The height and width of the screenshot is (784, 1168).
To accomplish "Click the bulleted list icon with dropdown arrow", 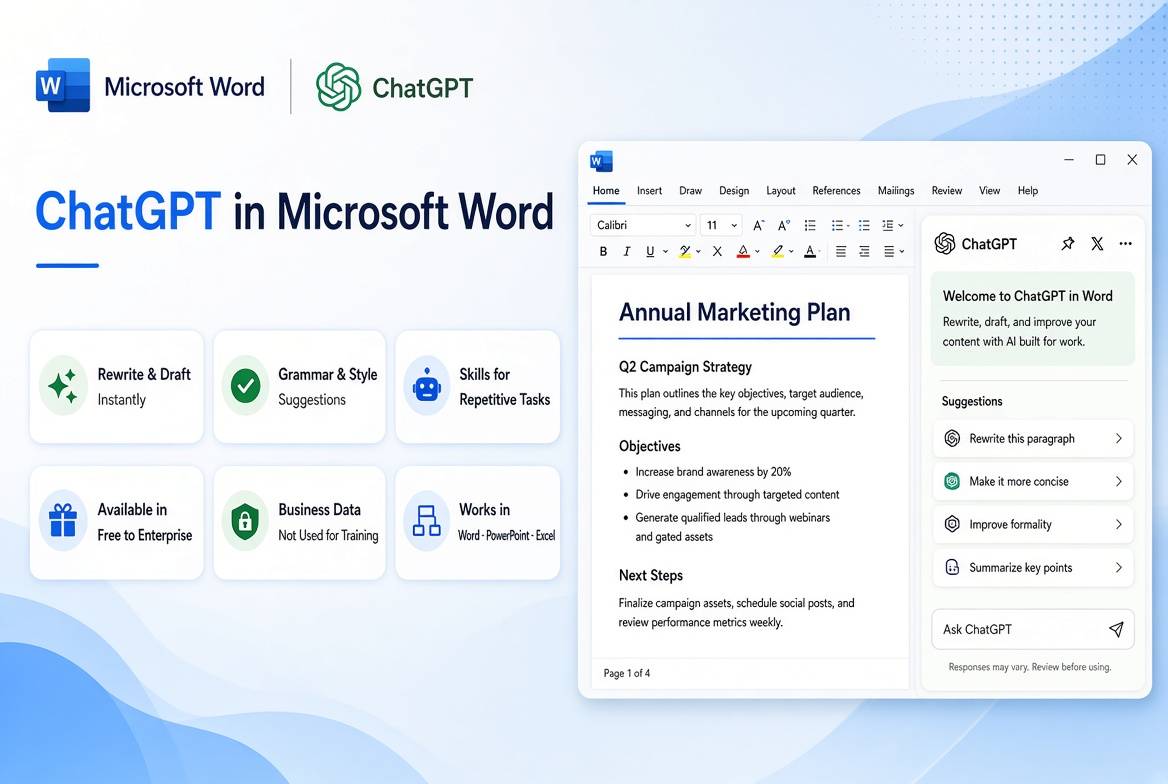I will (837, 225).
